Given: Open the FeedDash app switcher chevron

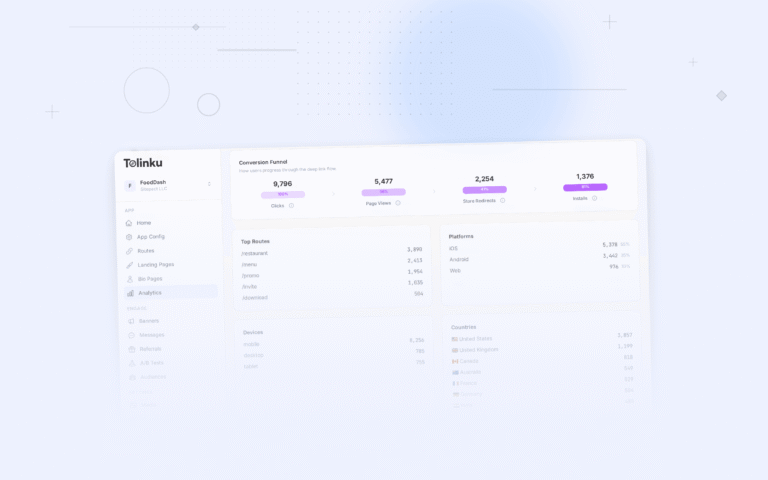Looking at the screenshot, I should click(x=209, y=184).
